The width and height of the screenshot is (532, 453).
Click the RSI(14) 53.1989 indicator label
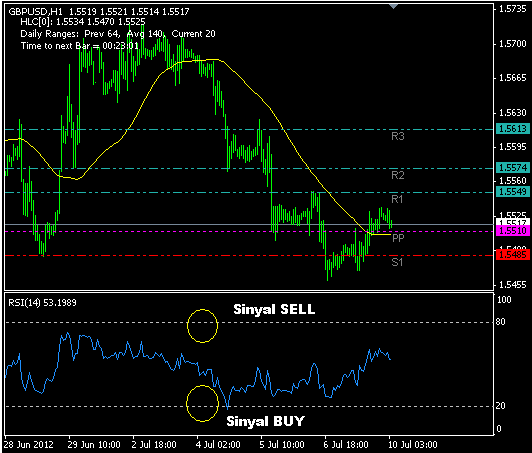tap(42, 303)
